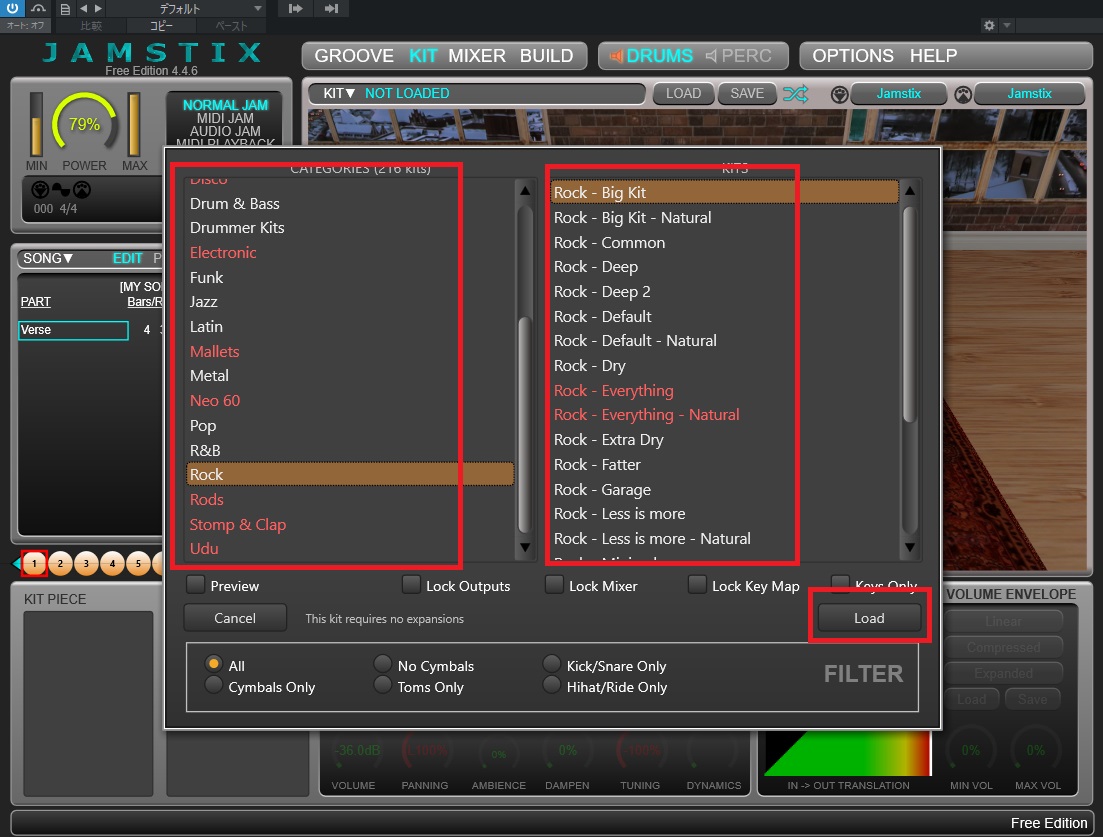Image resolution: width=1103 pixels, height=837 pixels.
Task: Click the POWER percentage dial
Action: coord(83,125)
